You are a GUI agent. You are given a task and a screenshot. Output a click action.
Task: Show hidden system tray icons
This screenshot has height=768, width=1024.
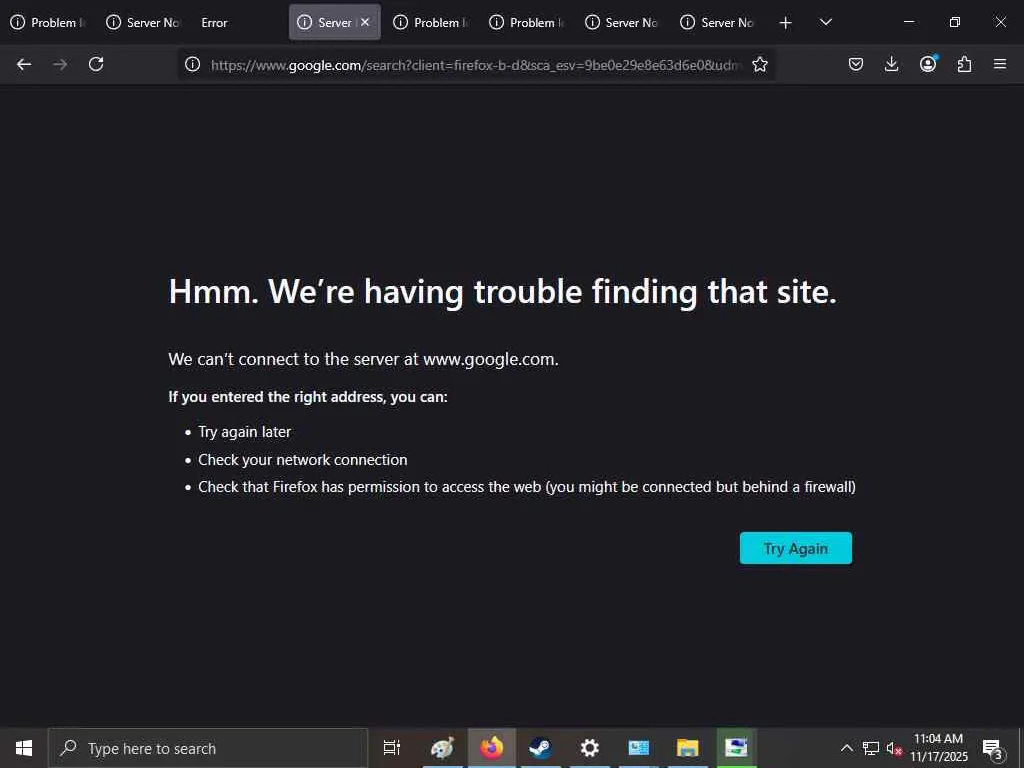[x=846, y=748]
